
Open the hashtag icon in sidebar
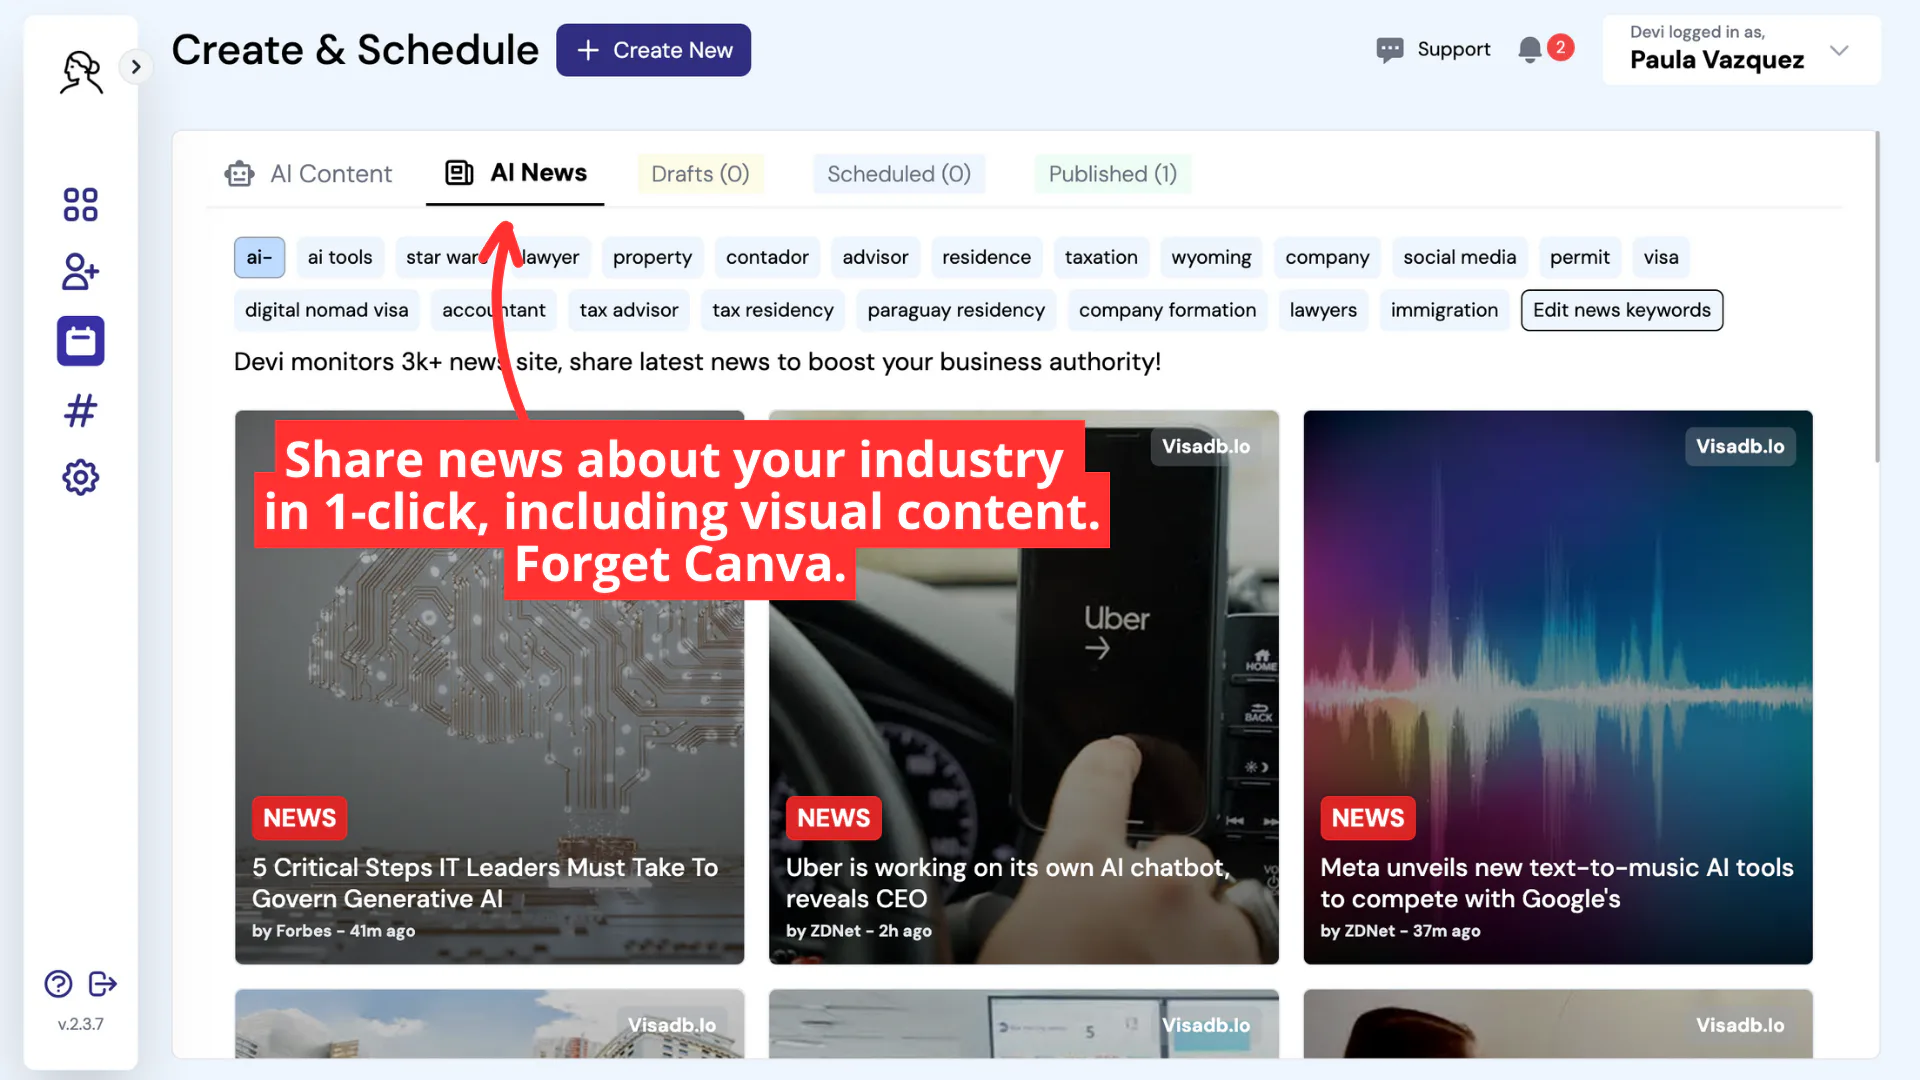coord(80,410)
